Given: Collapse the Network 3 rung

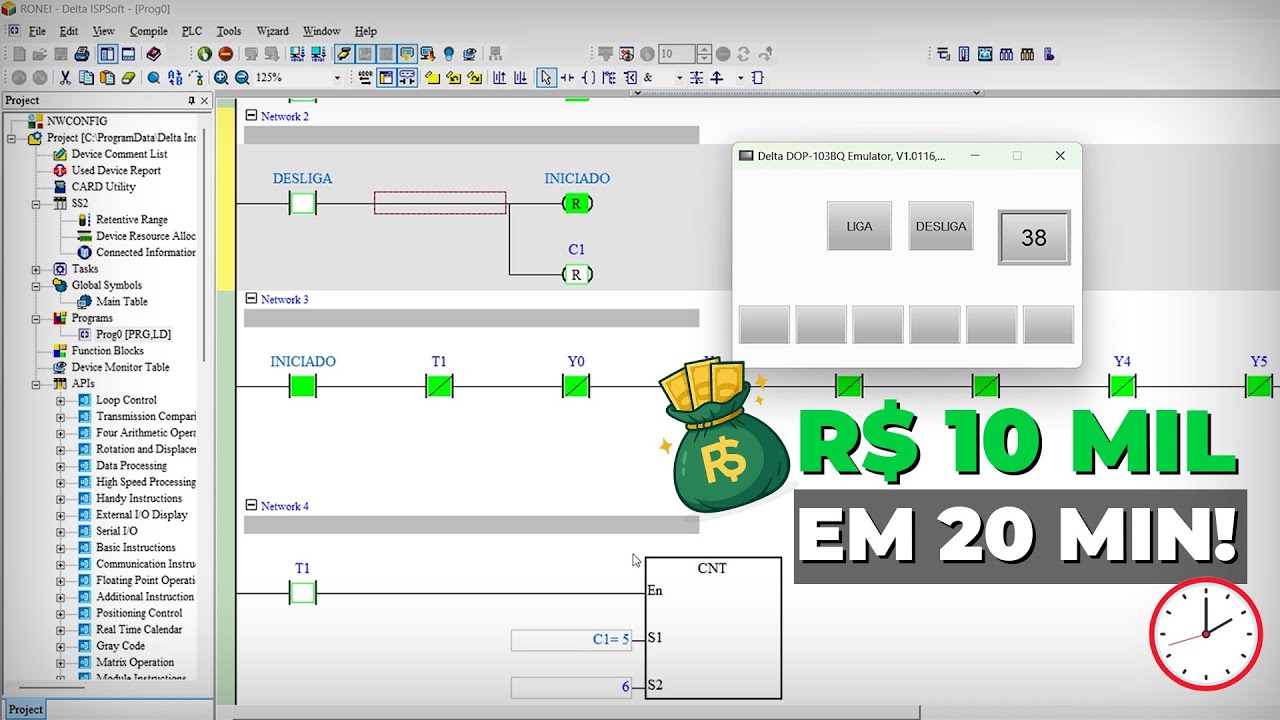Looking at the screenshot, I should pyautogui.click(x=252, y=299).
